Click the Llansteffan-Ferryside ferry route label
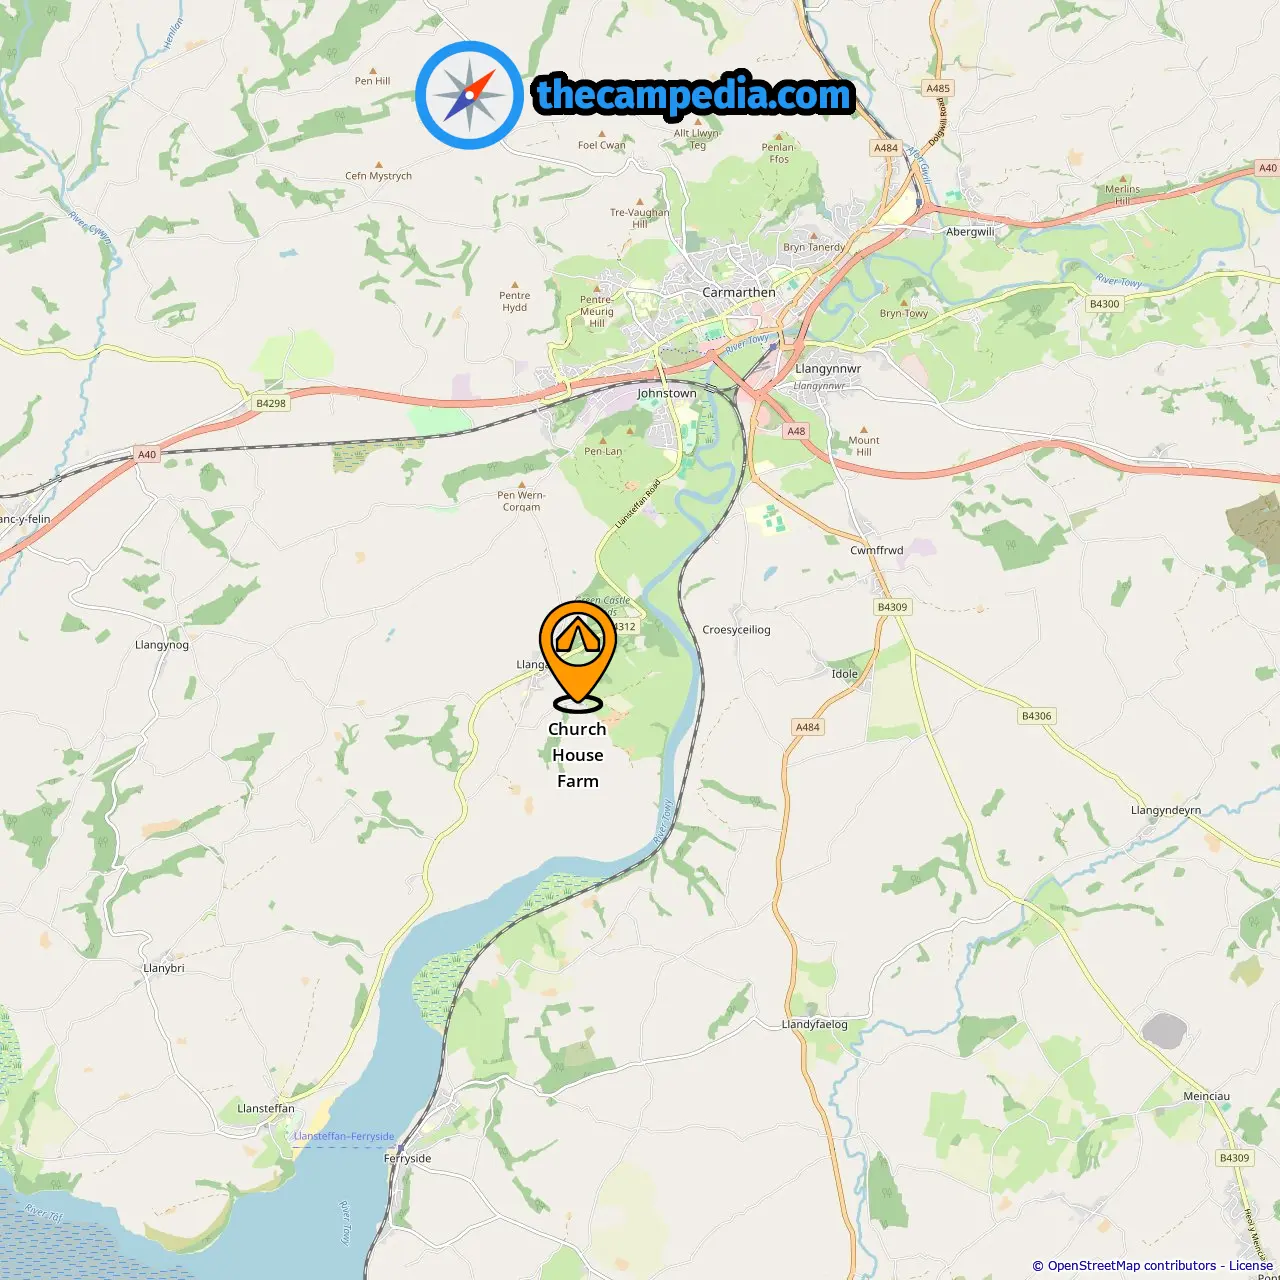 click(x=344, y=1136)
